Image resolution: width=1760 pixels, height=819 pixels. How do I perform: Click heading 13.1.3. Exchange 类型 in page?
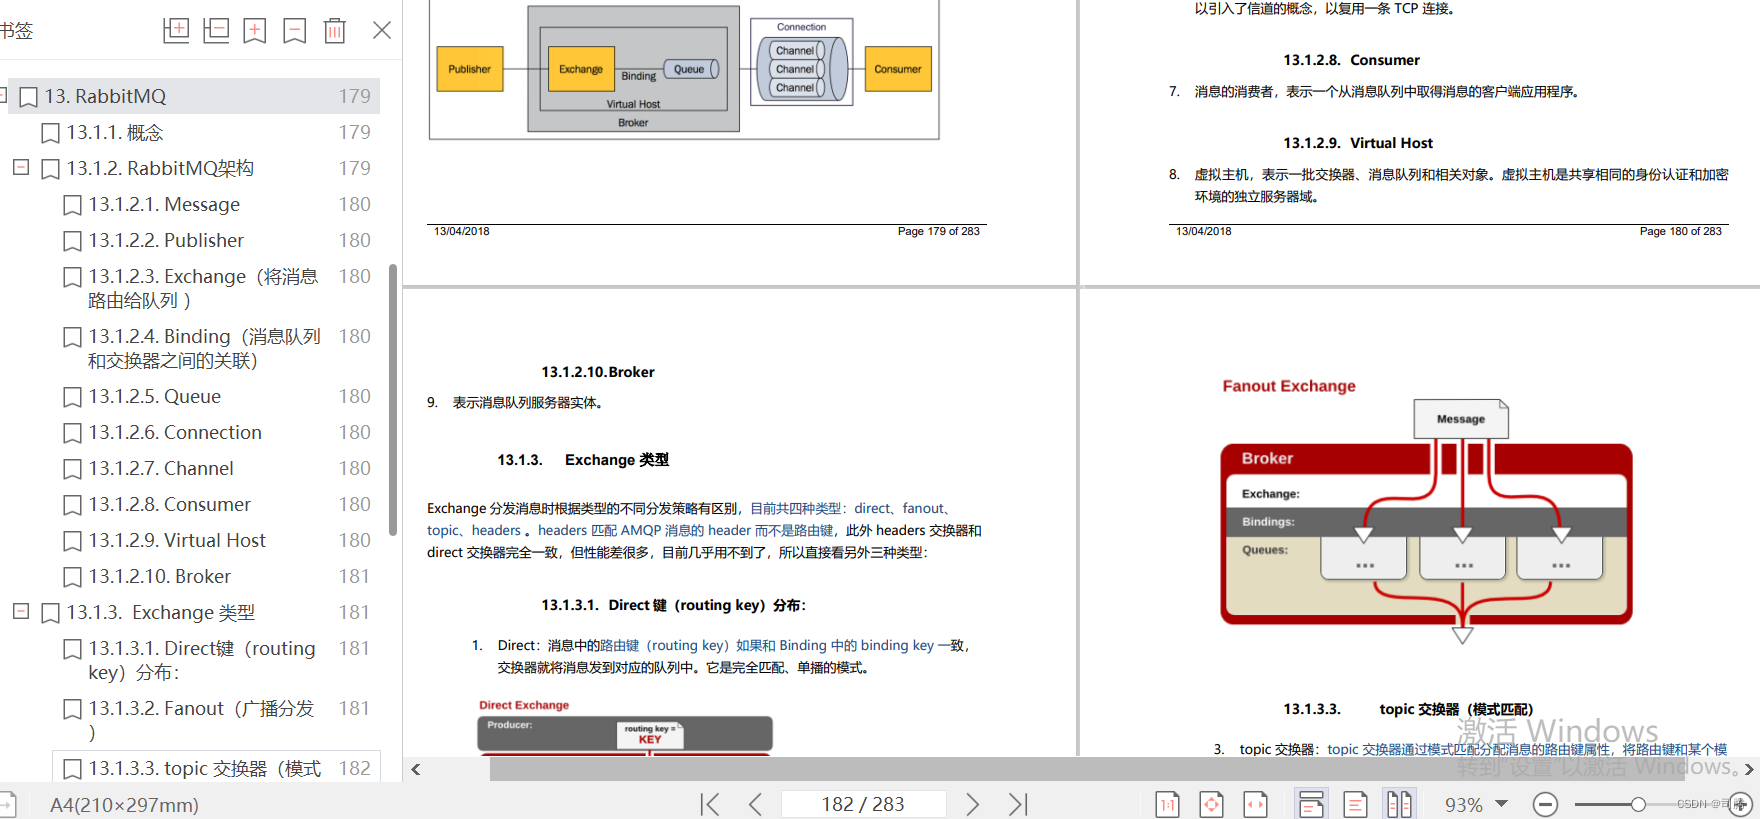click(583, 460)
